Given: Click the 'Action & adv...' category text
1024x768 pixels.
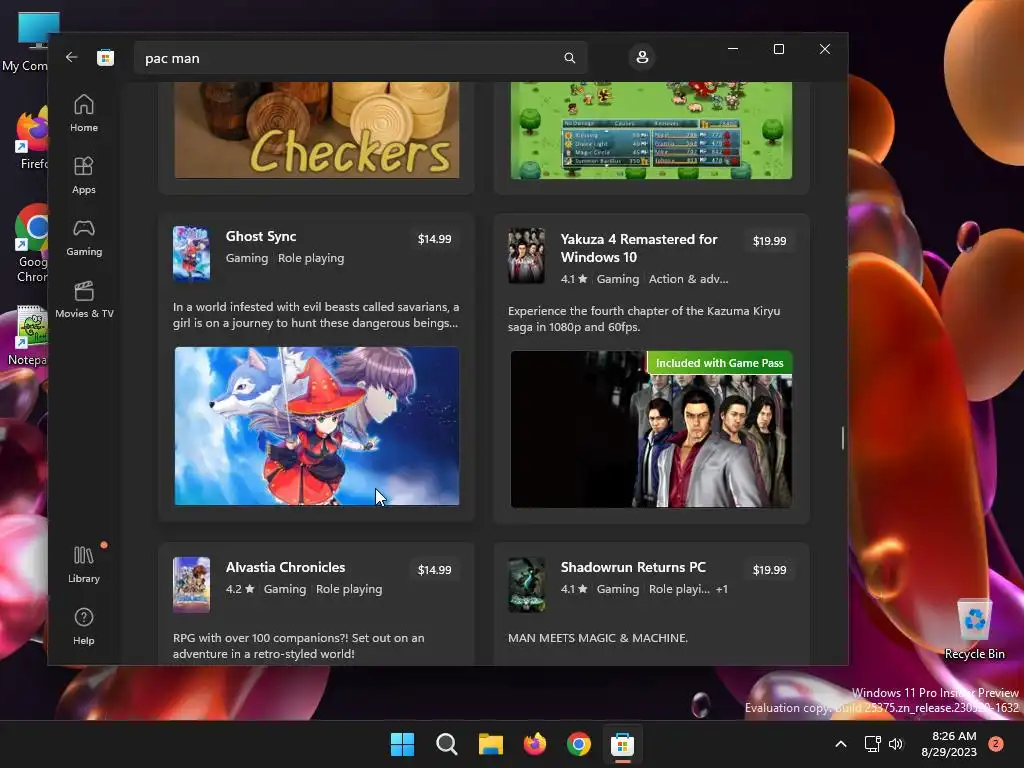Looking at the screenshot, I should pos(688,279).
